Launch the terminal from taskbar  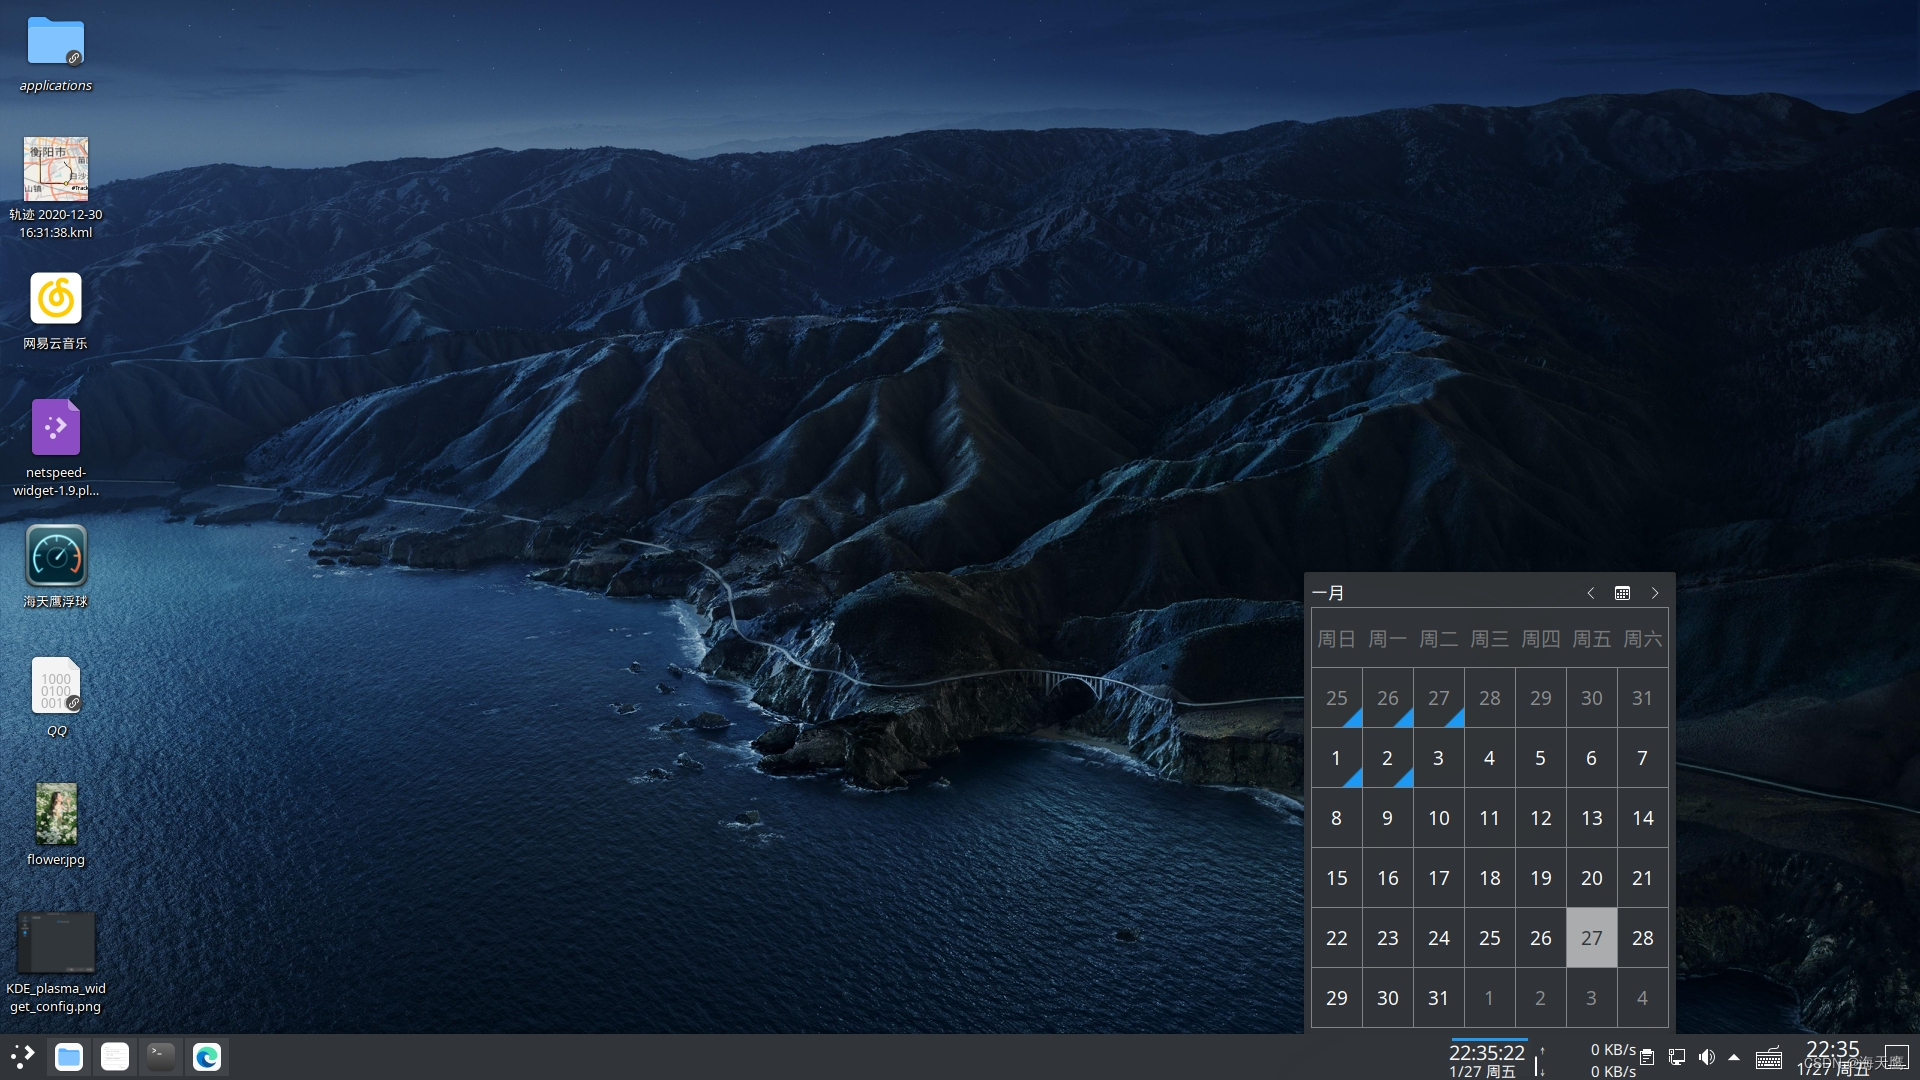tap(160, 1057)
